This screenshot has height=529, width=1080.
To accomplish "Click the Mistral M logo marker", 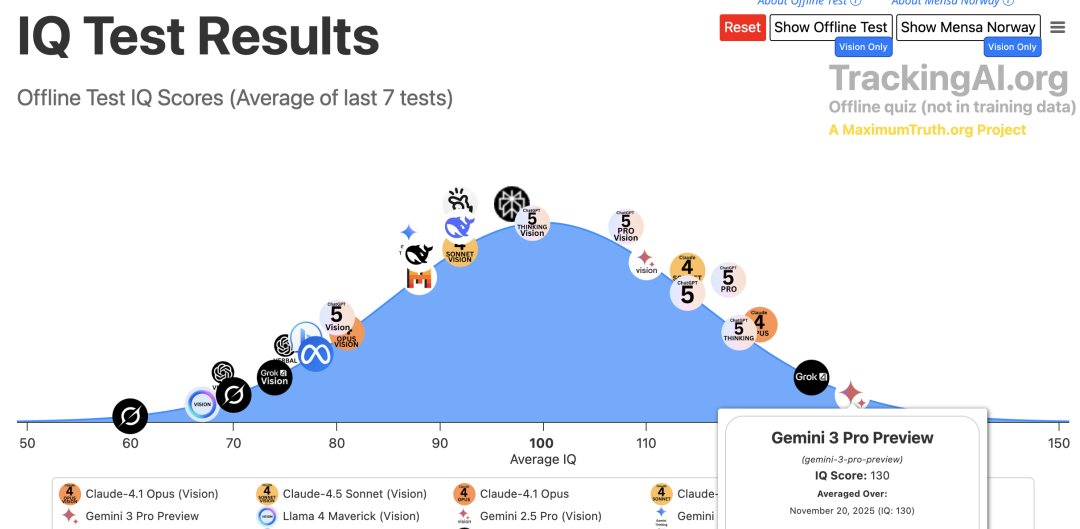I will (419, 278).
